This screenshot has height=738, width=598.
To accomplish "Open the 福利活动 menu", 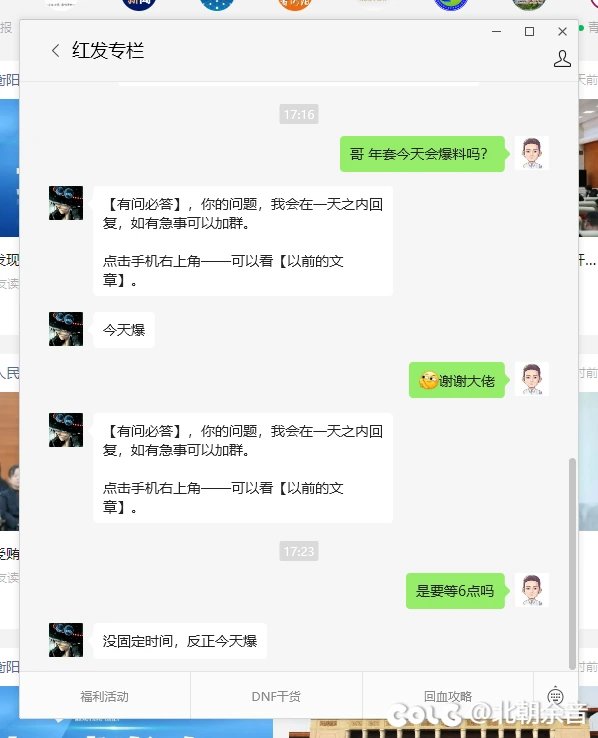I will [104, 696].
